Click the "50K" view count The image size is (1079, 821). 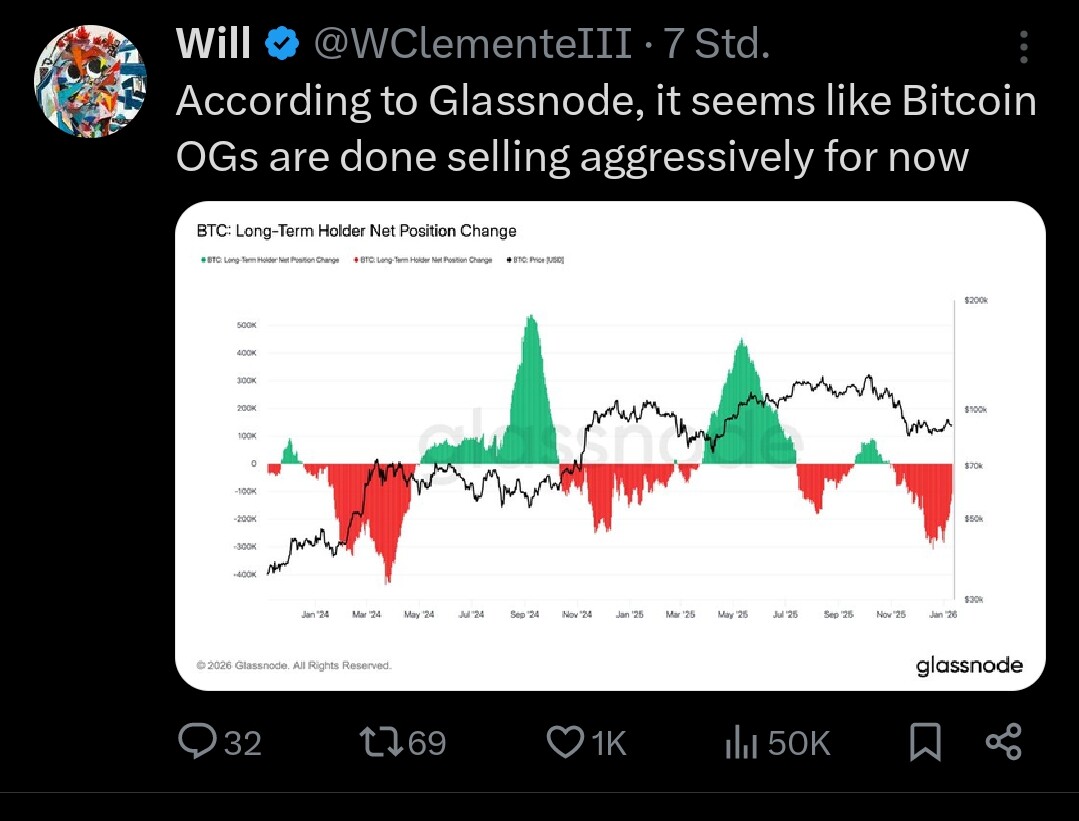pos(800,742)
